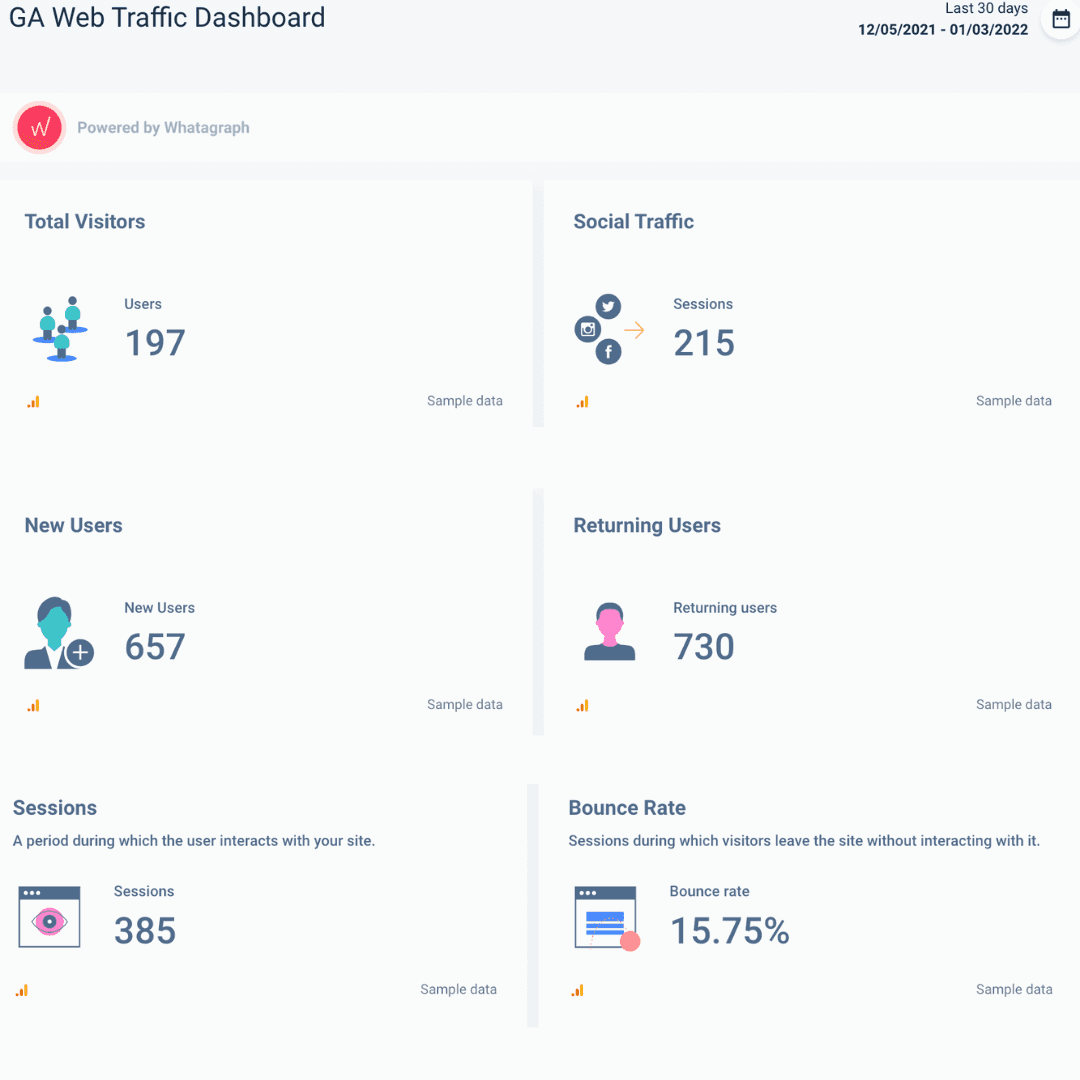Viewport: 1080px width, 1080px height.
Task: Open the Last 30 days date range selector
Action: (x=986, y=8)
